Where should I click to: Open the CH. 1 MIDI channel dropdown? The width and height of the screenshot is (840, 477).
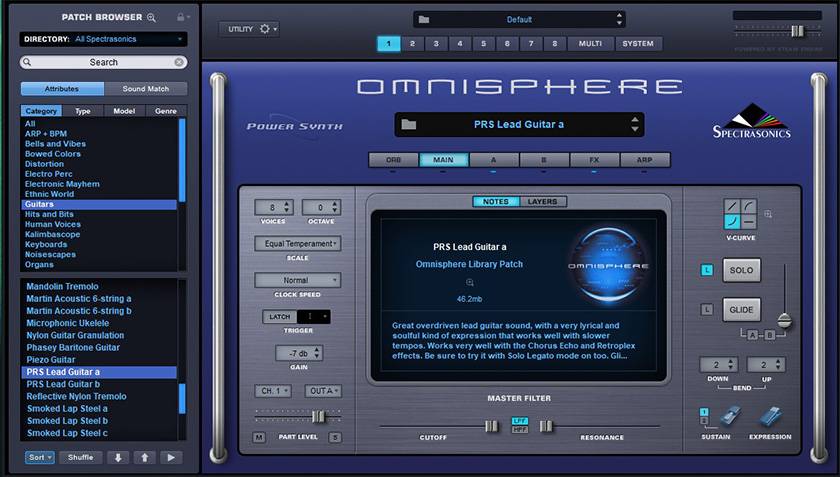pos(273,391)
